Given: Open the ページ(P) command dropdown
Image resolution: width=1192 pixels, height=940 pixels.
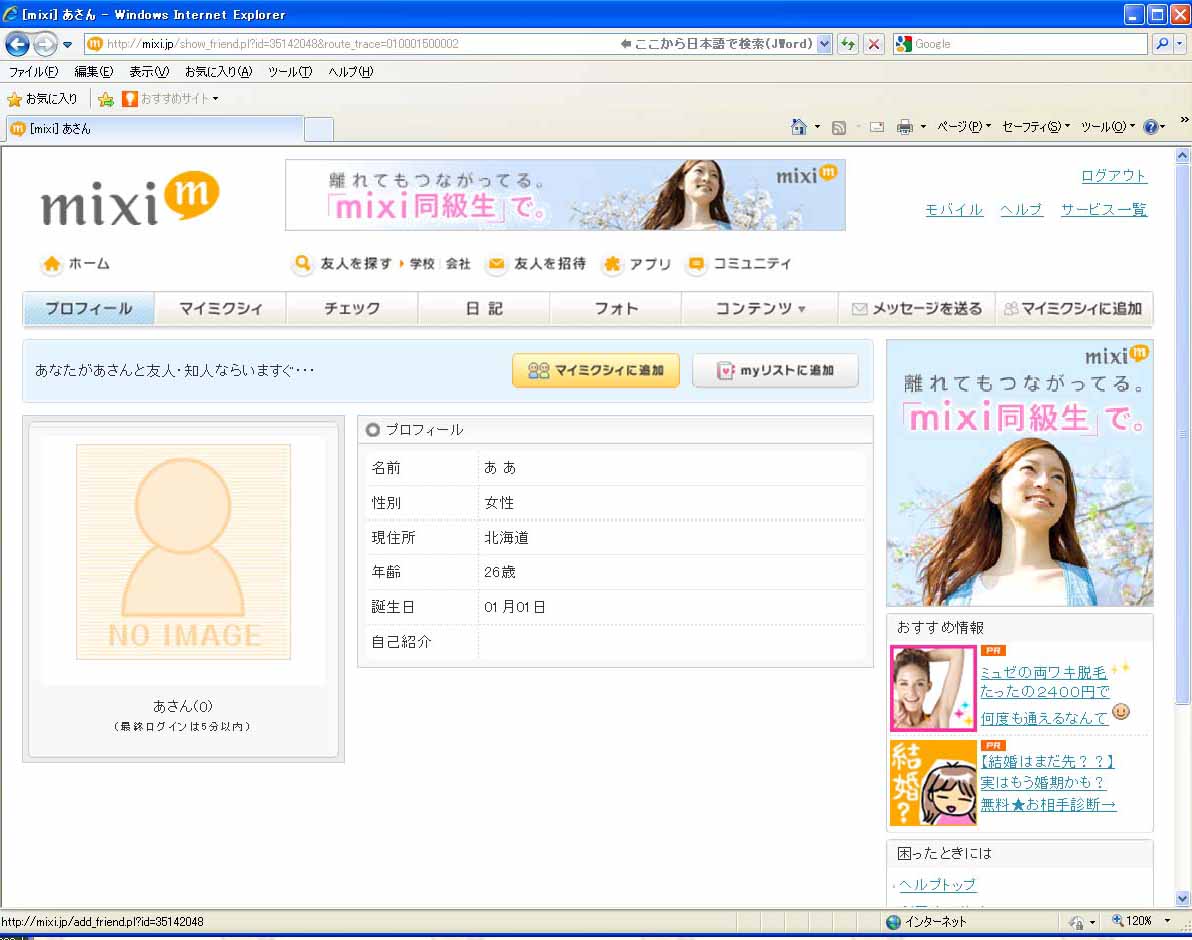Looking at the screenshot, I should tap(964, 127).
